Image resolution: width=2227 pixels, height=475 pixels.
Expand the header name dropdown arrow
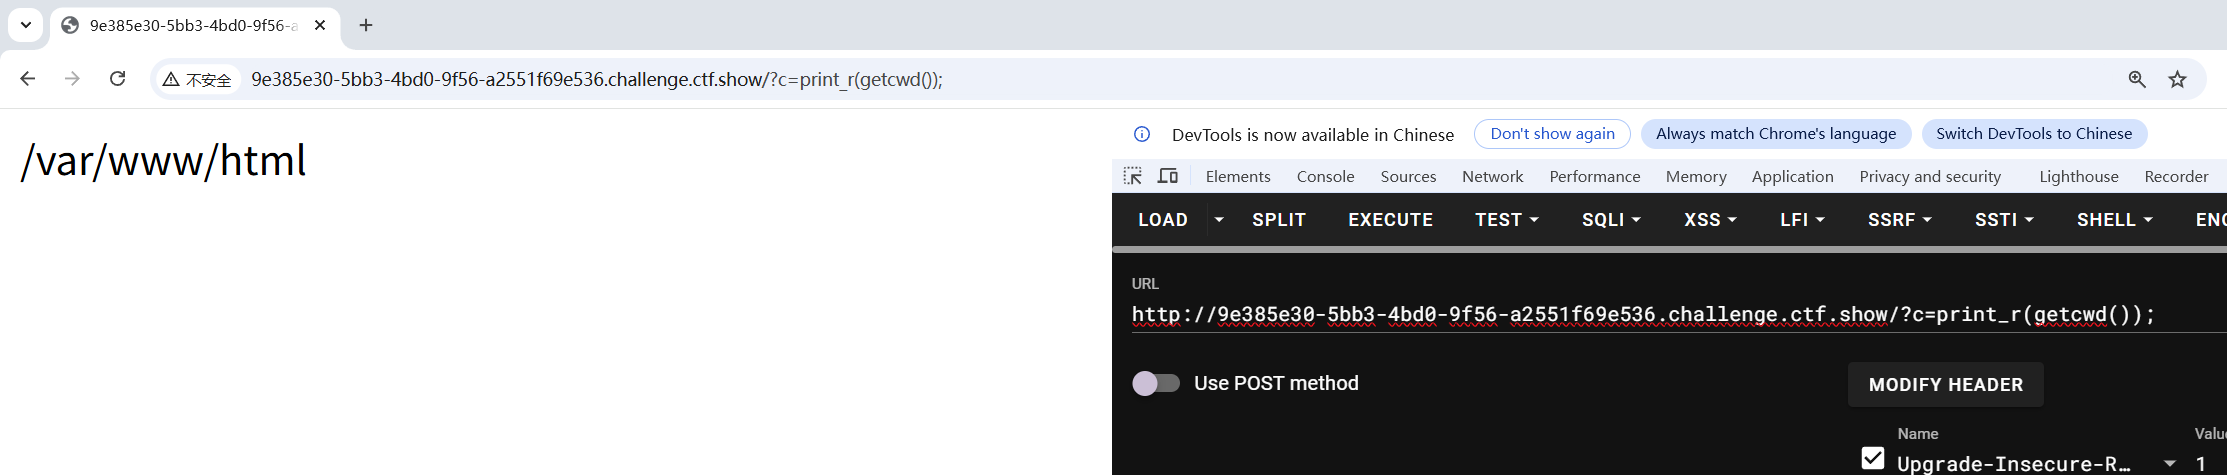tap(2170, 463)
